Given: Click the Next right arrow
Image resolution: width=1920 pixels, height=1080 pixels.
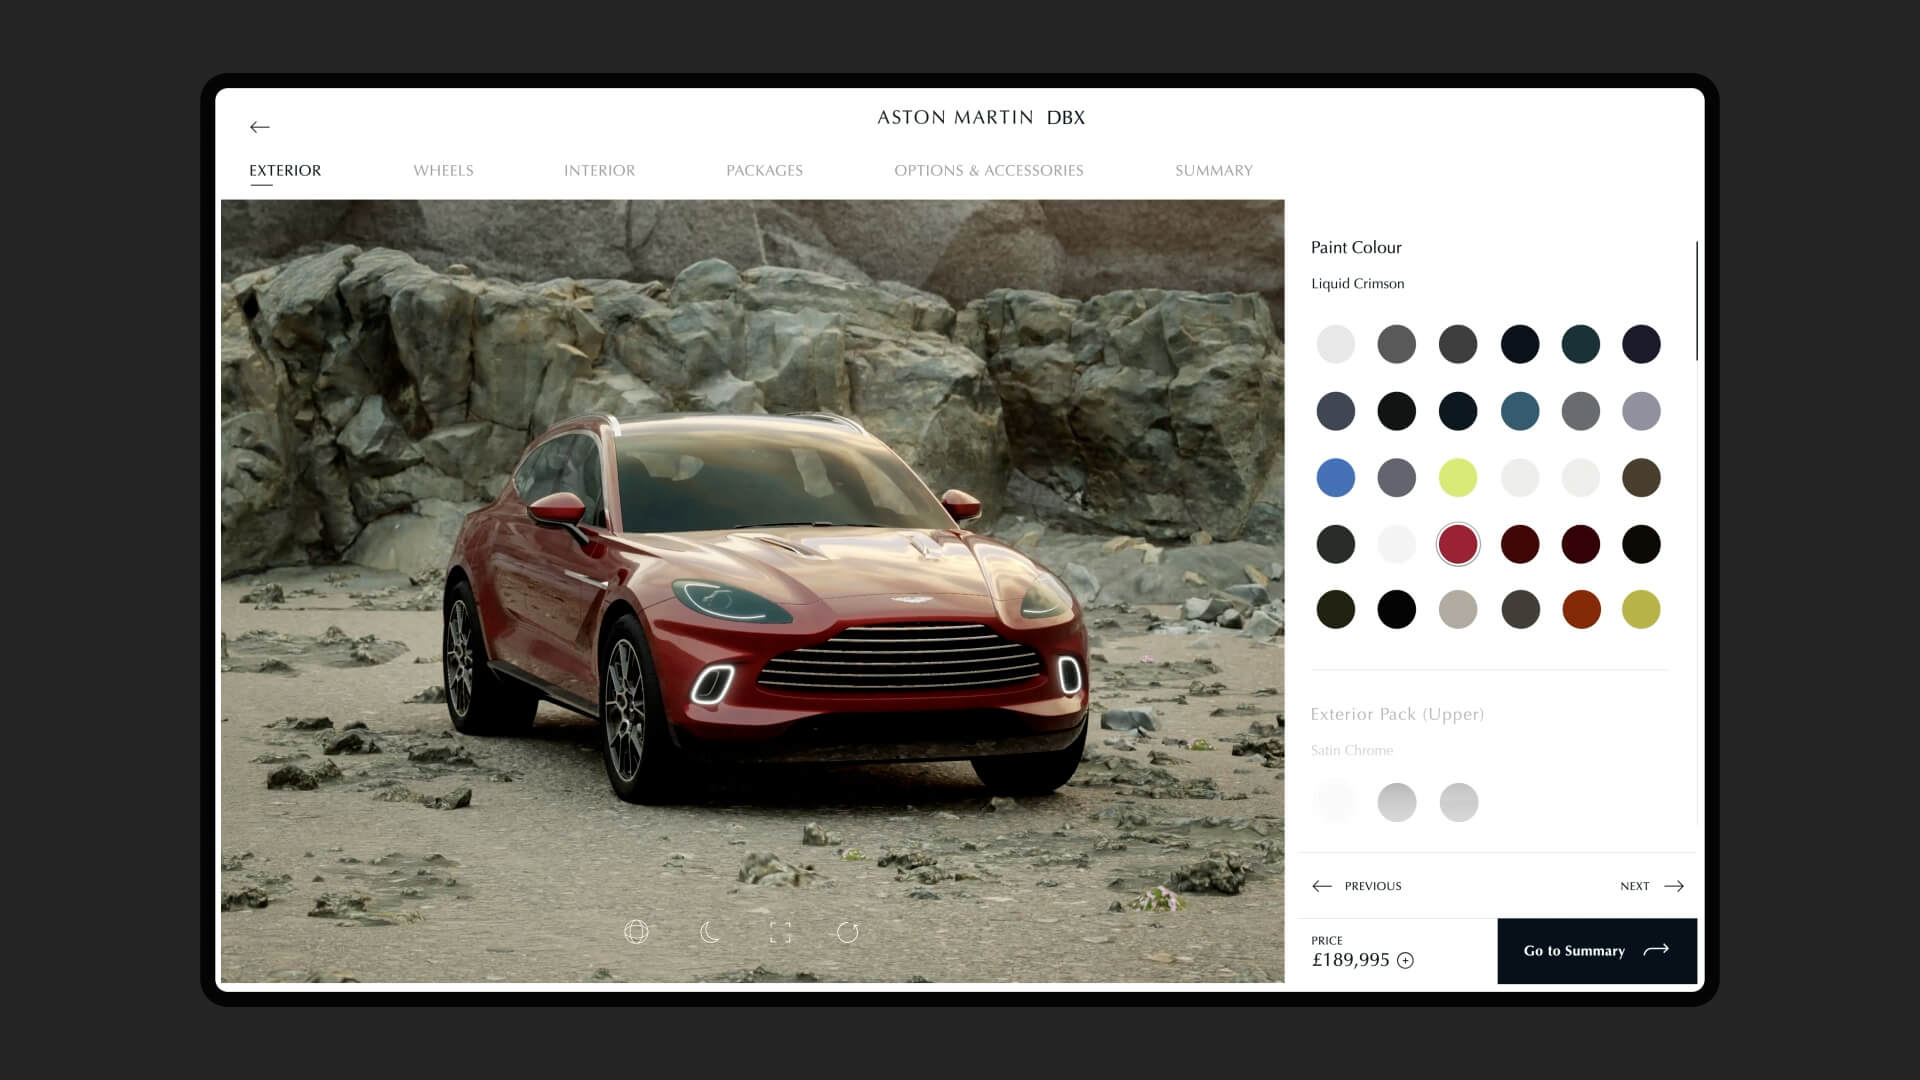Looking at the screenshot, I should 1674,886.
